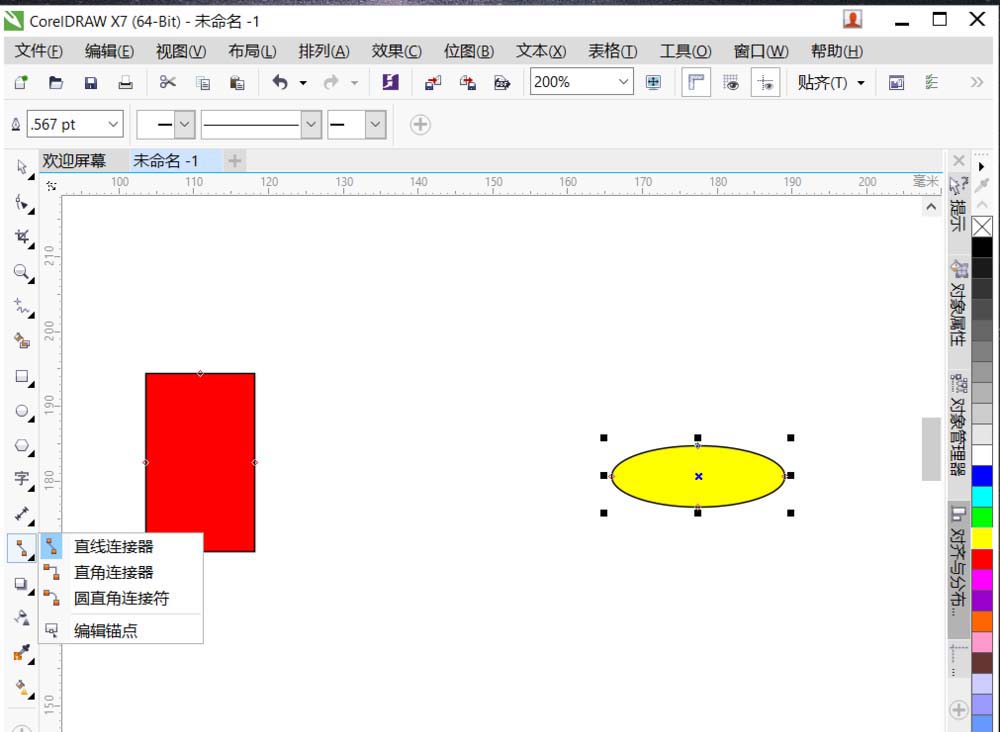The width and height of the screenshot is (1000, 732).
Task: Choose 直线连接器 from flyout
Action: (121, 546)
